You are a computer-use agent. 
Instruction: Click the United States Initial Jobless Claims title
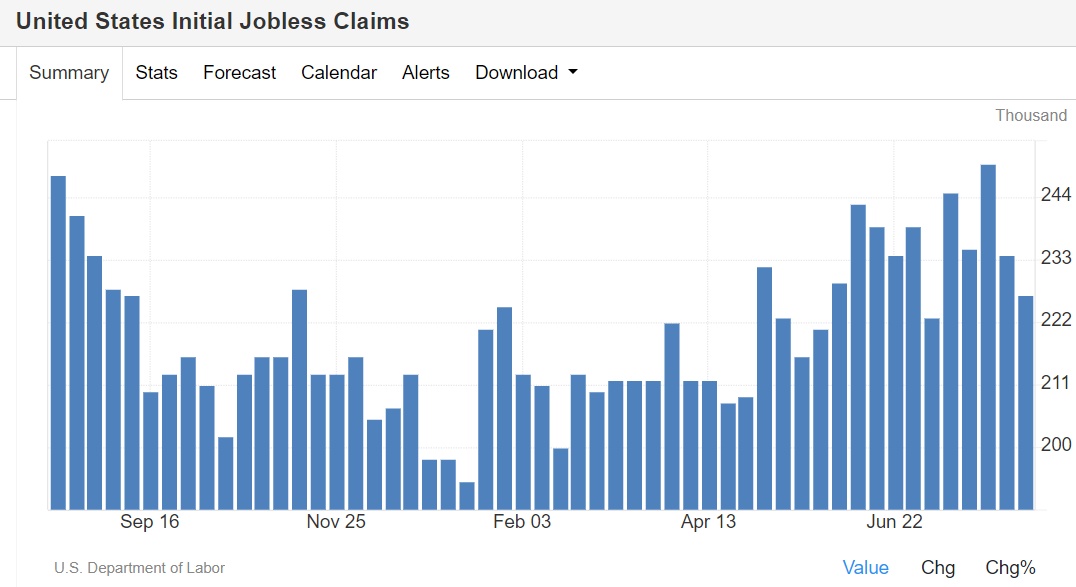213,21
